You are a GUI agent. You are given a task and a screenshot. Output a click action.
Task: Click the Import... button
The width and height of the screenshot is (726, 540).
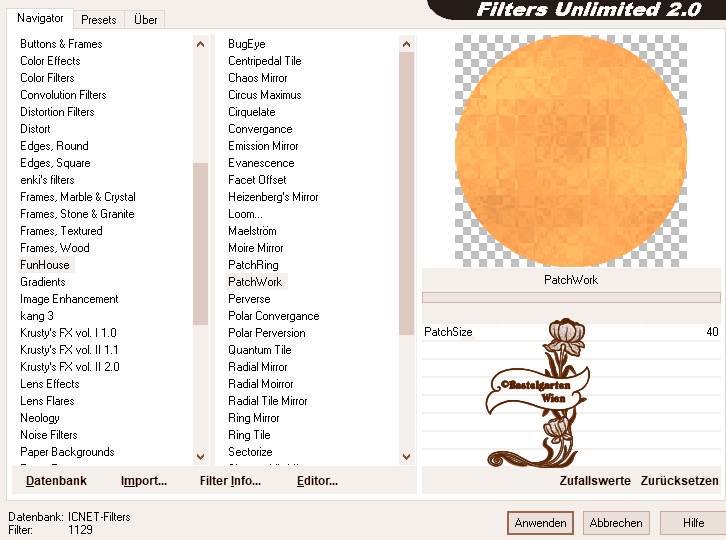[x=144, y=481]
